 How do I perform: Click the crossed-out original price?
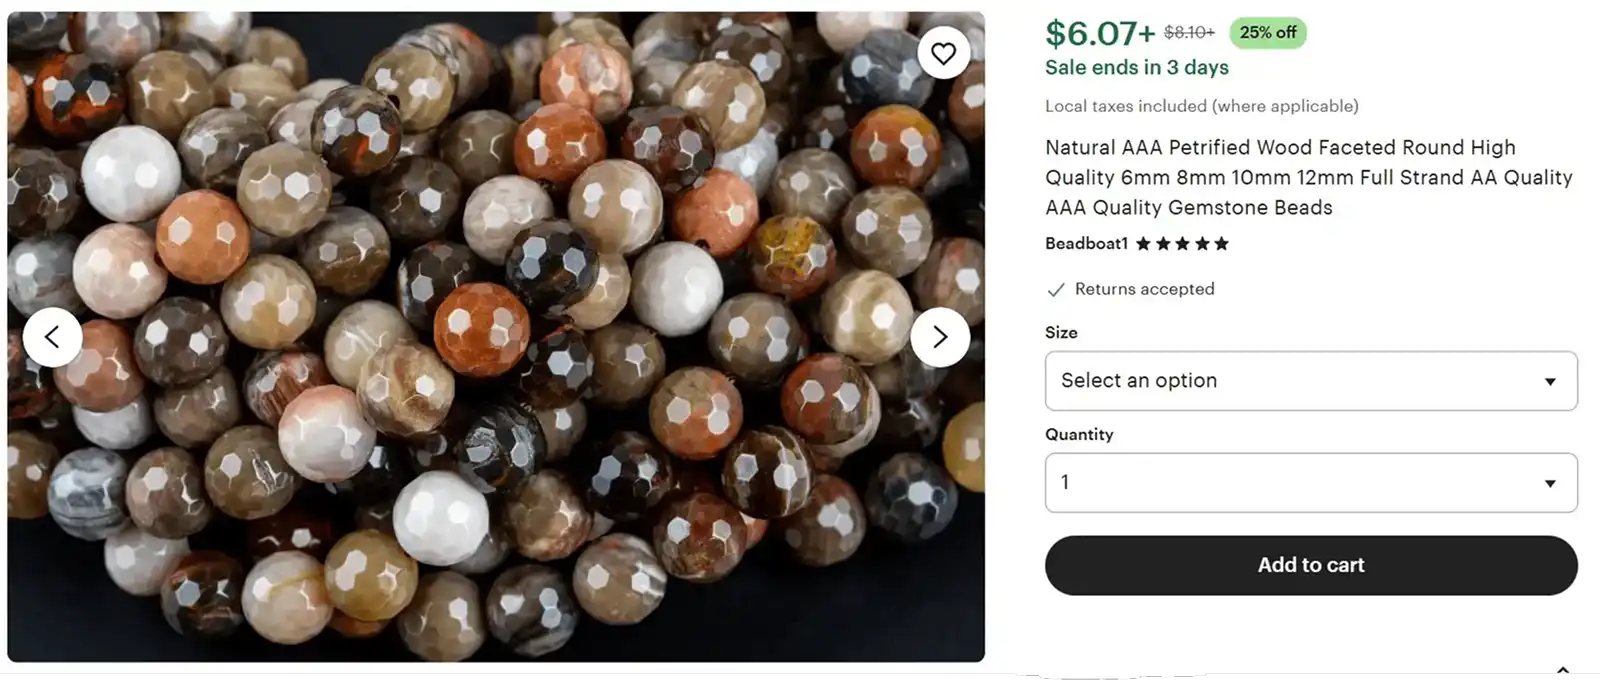(x=1190, y=32)
